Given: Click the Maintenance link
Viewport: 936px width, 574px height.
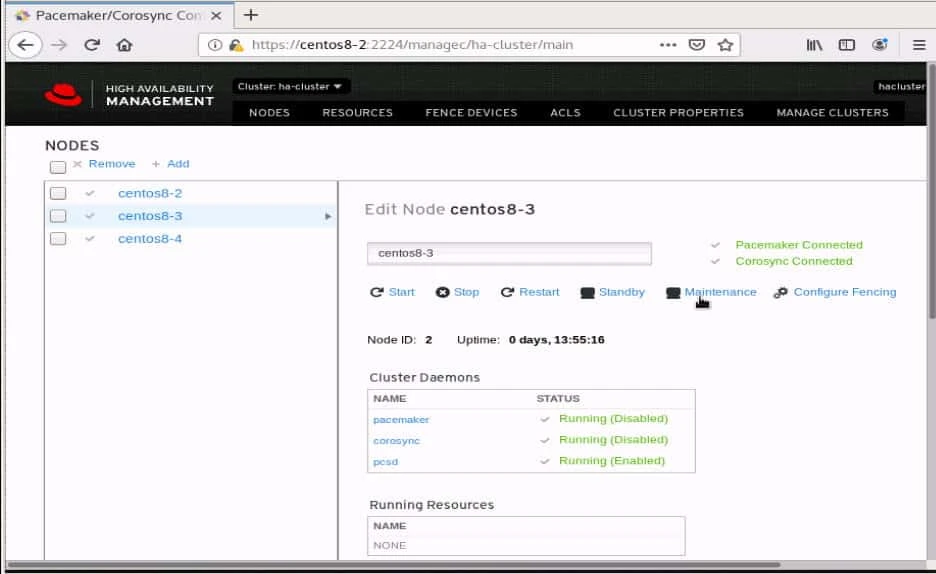Looking at the screenshot, I should point(721,292).
